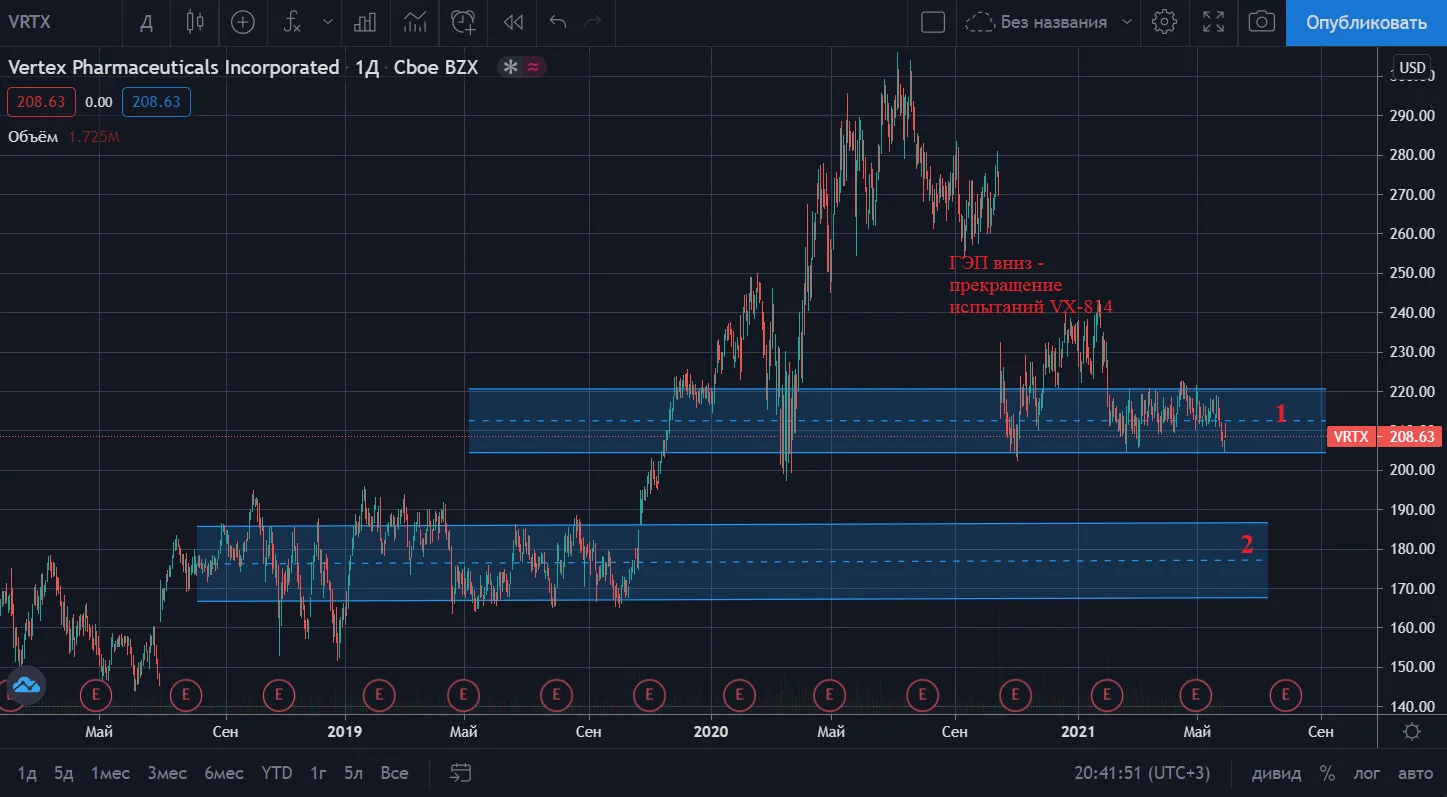Redo the chart action
This screenshot has width=1447, height=797.
(593, 21)
